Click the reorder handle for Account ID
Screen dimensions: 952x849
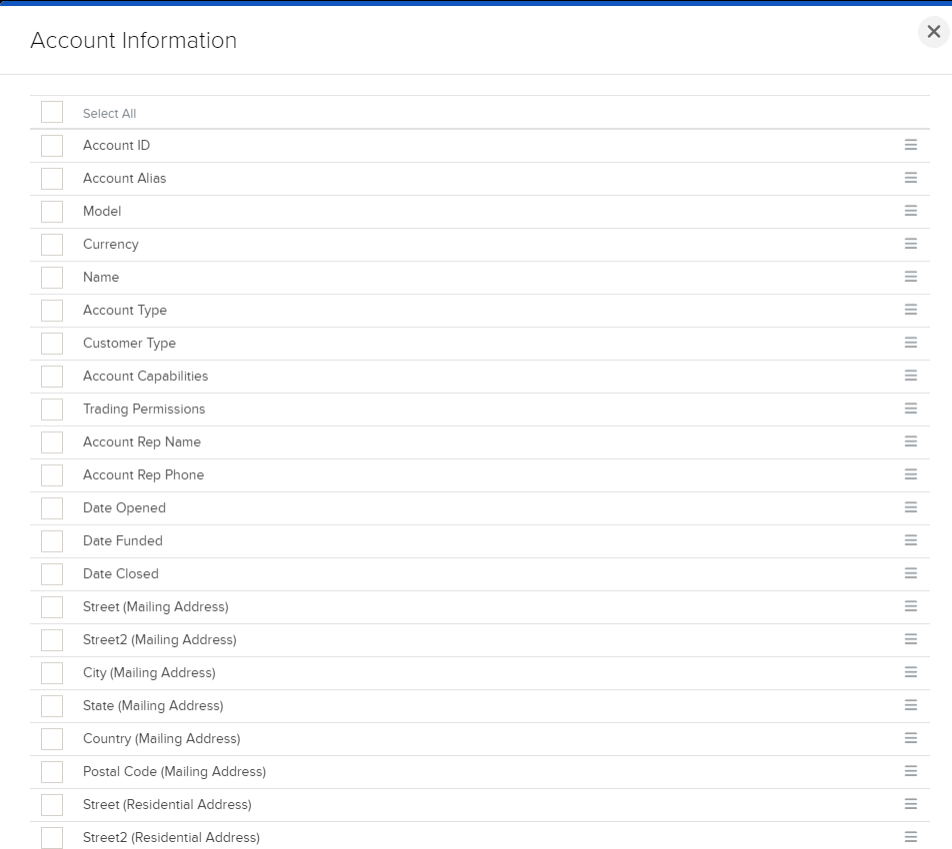point(911,145)
